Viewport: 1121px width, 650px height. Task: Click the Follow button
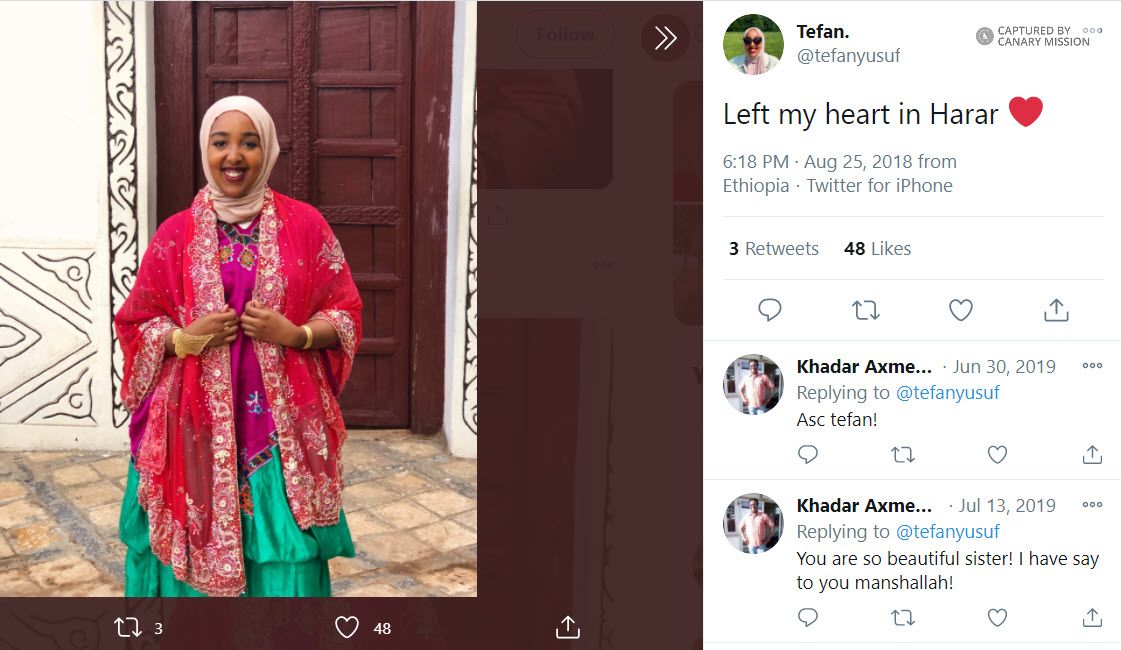tap(565, 34)
